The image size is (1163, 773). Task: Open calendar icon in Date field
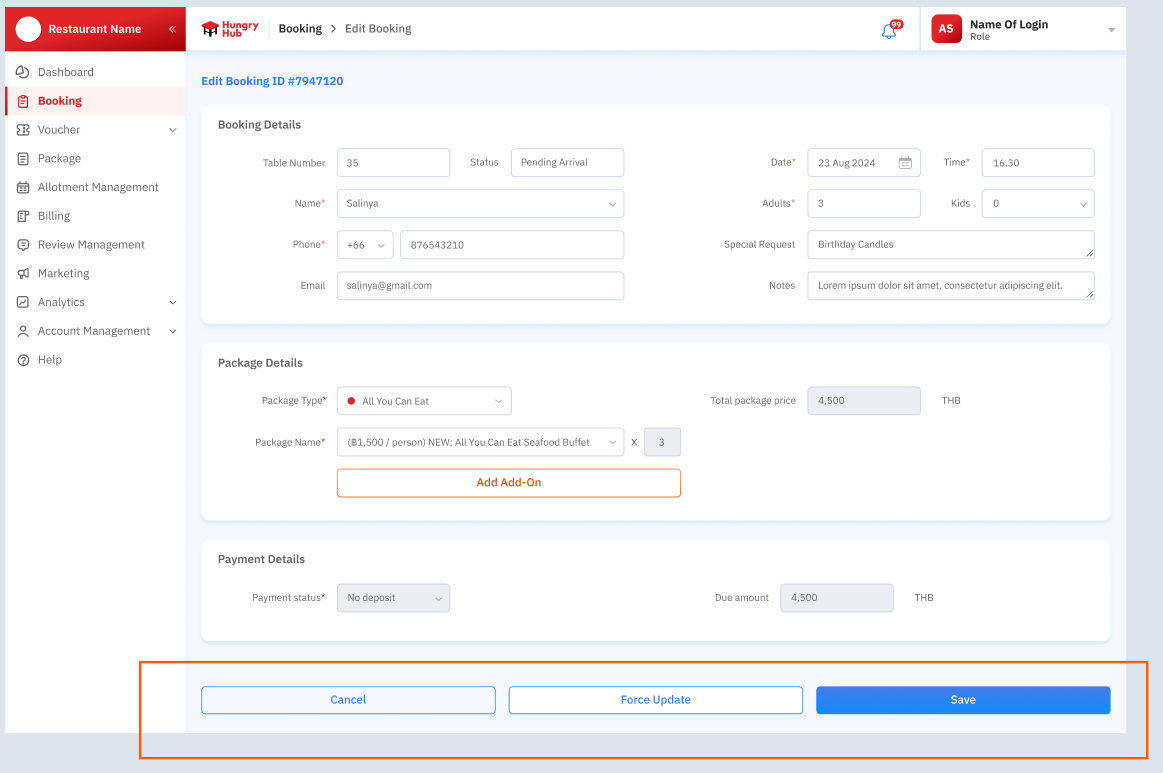[905, 163]
